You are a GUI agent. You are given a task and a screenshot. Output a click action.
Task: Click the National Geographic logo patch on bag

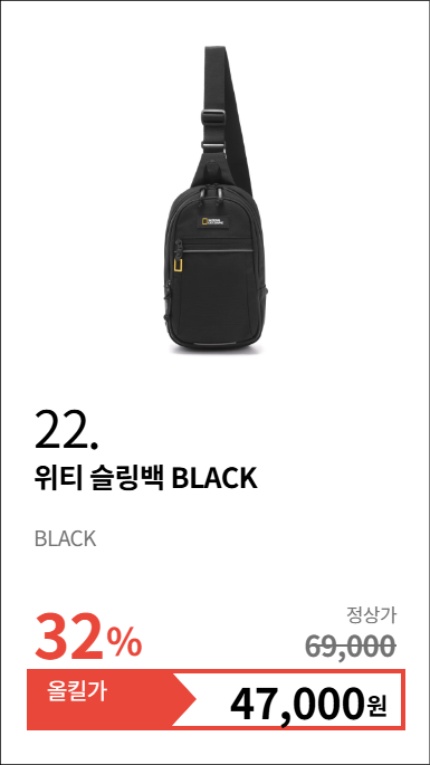pos(213,221)
